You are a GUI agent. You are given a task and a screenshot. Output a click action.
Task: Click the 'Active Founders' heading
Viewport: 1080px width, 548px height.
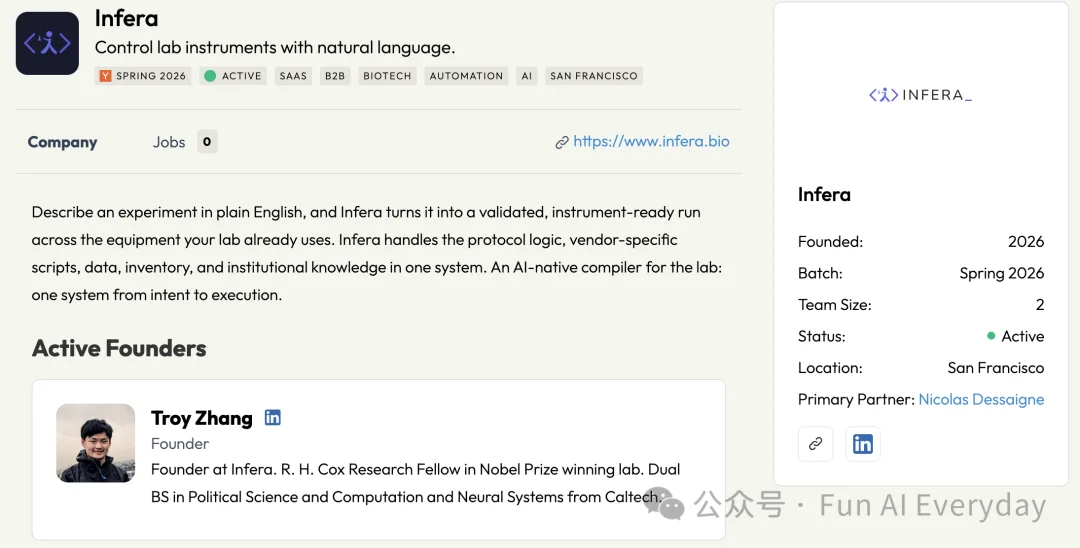[x=119, y=348]
